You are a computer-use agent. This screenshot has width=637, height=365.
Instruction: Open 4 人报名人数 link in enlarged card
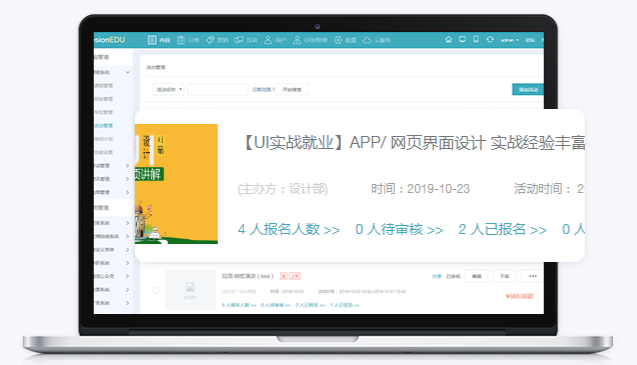289,229
